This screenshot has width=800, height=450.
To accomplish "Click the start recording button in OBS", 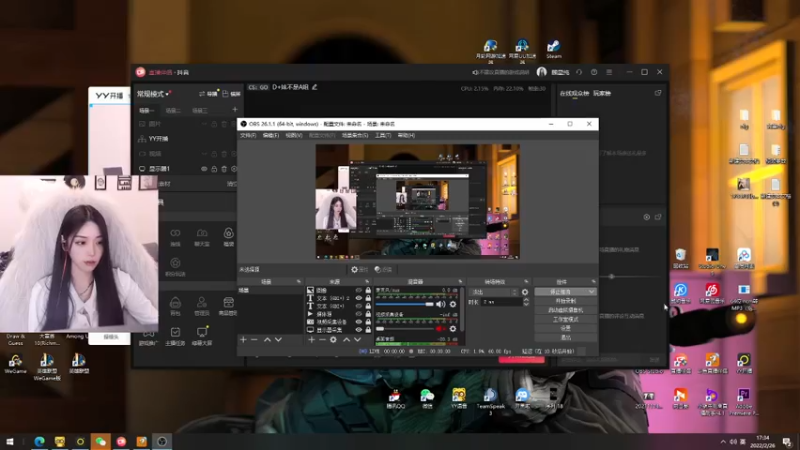I will (x=565, y=301).
